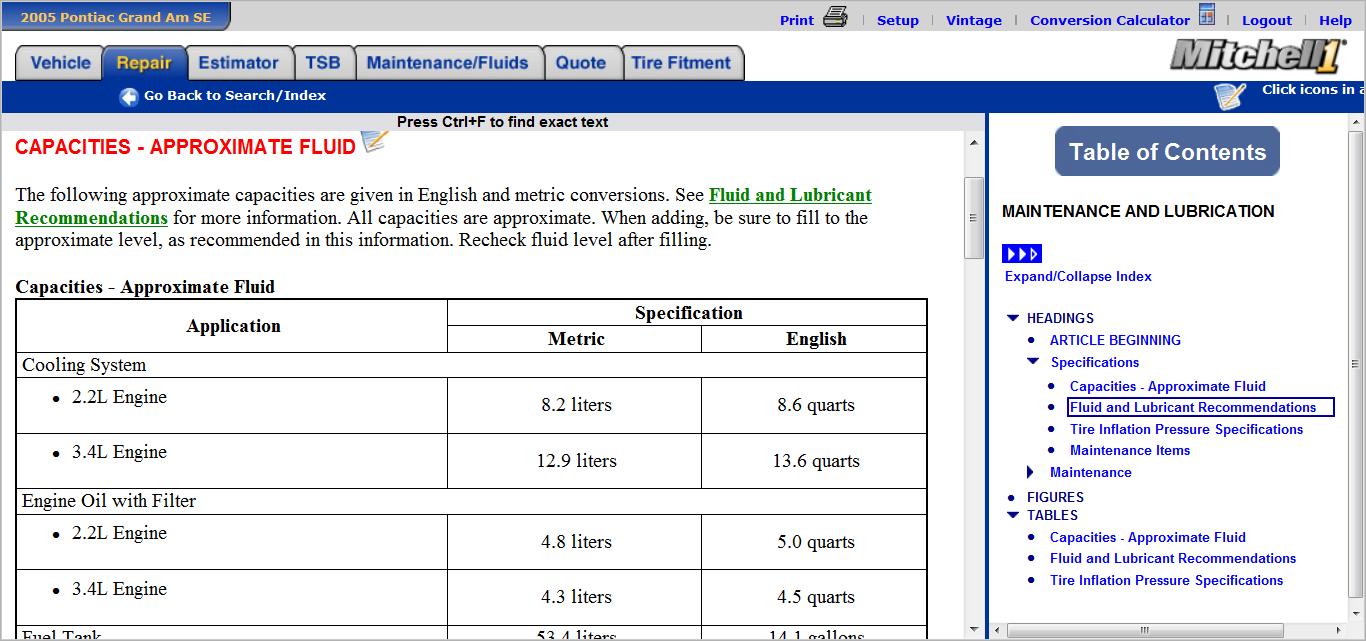
Task: Collapse the Specifications tree node
Action: point(1033,362)
